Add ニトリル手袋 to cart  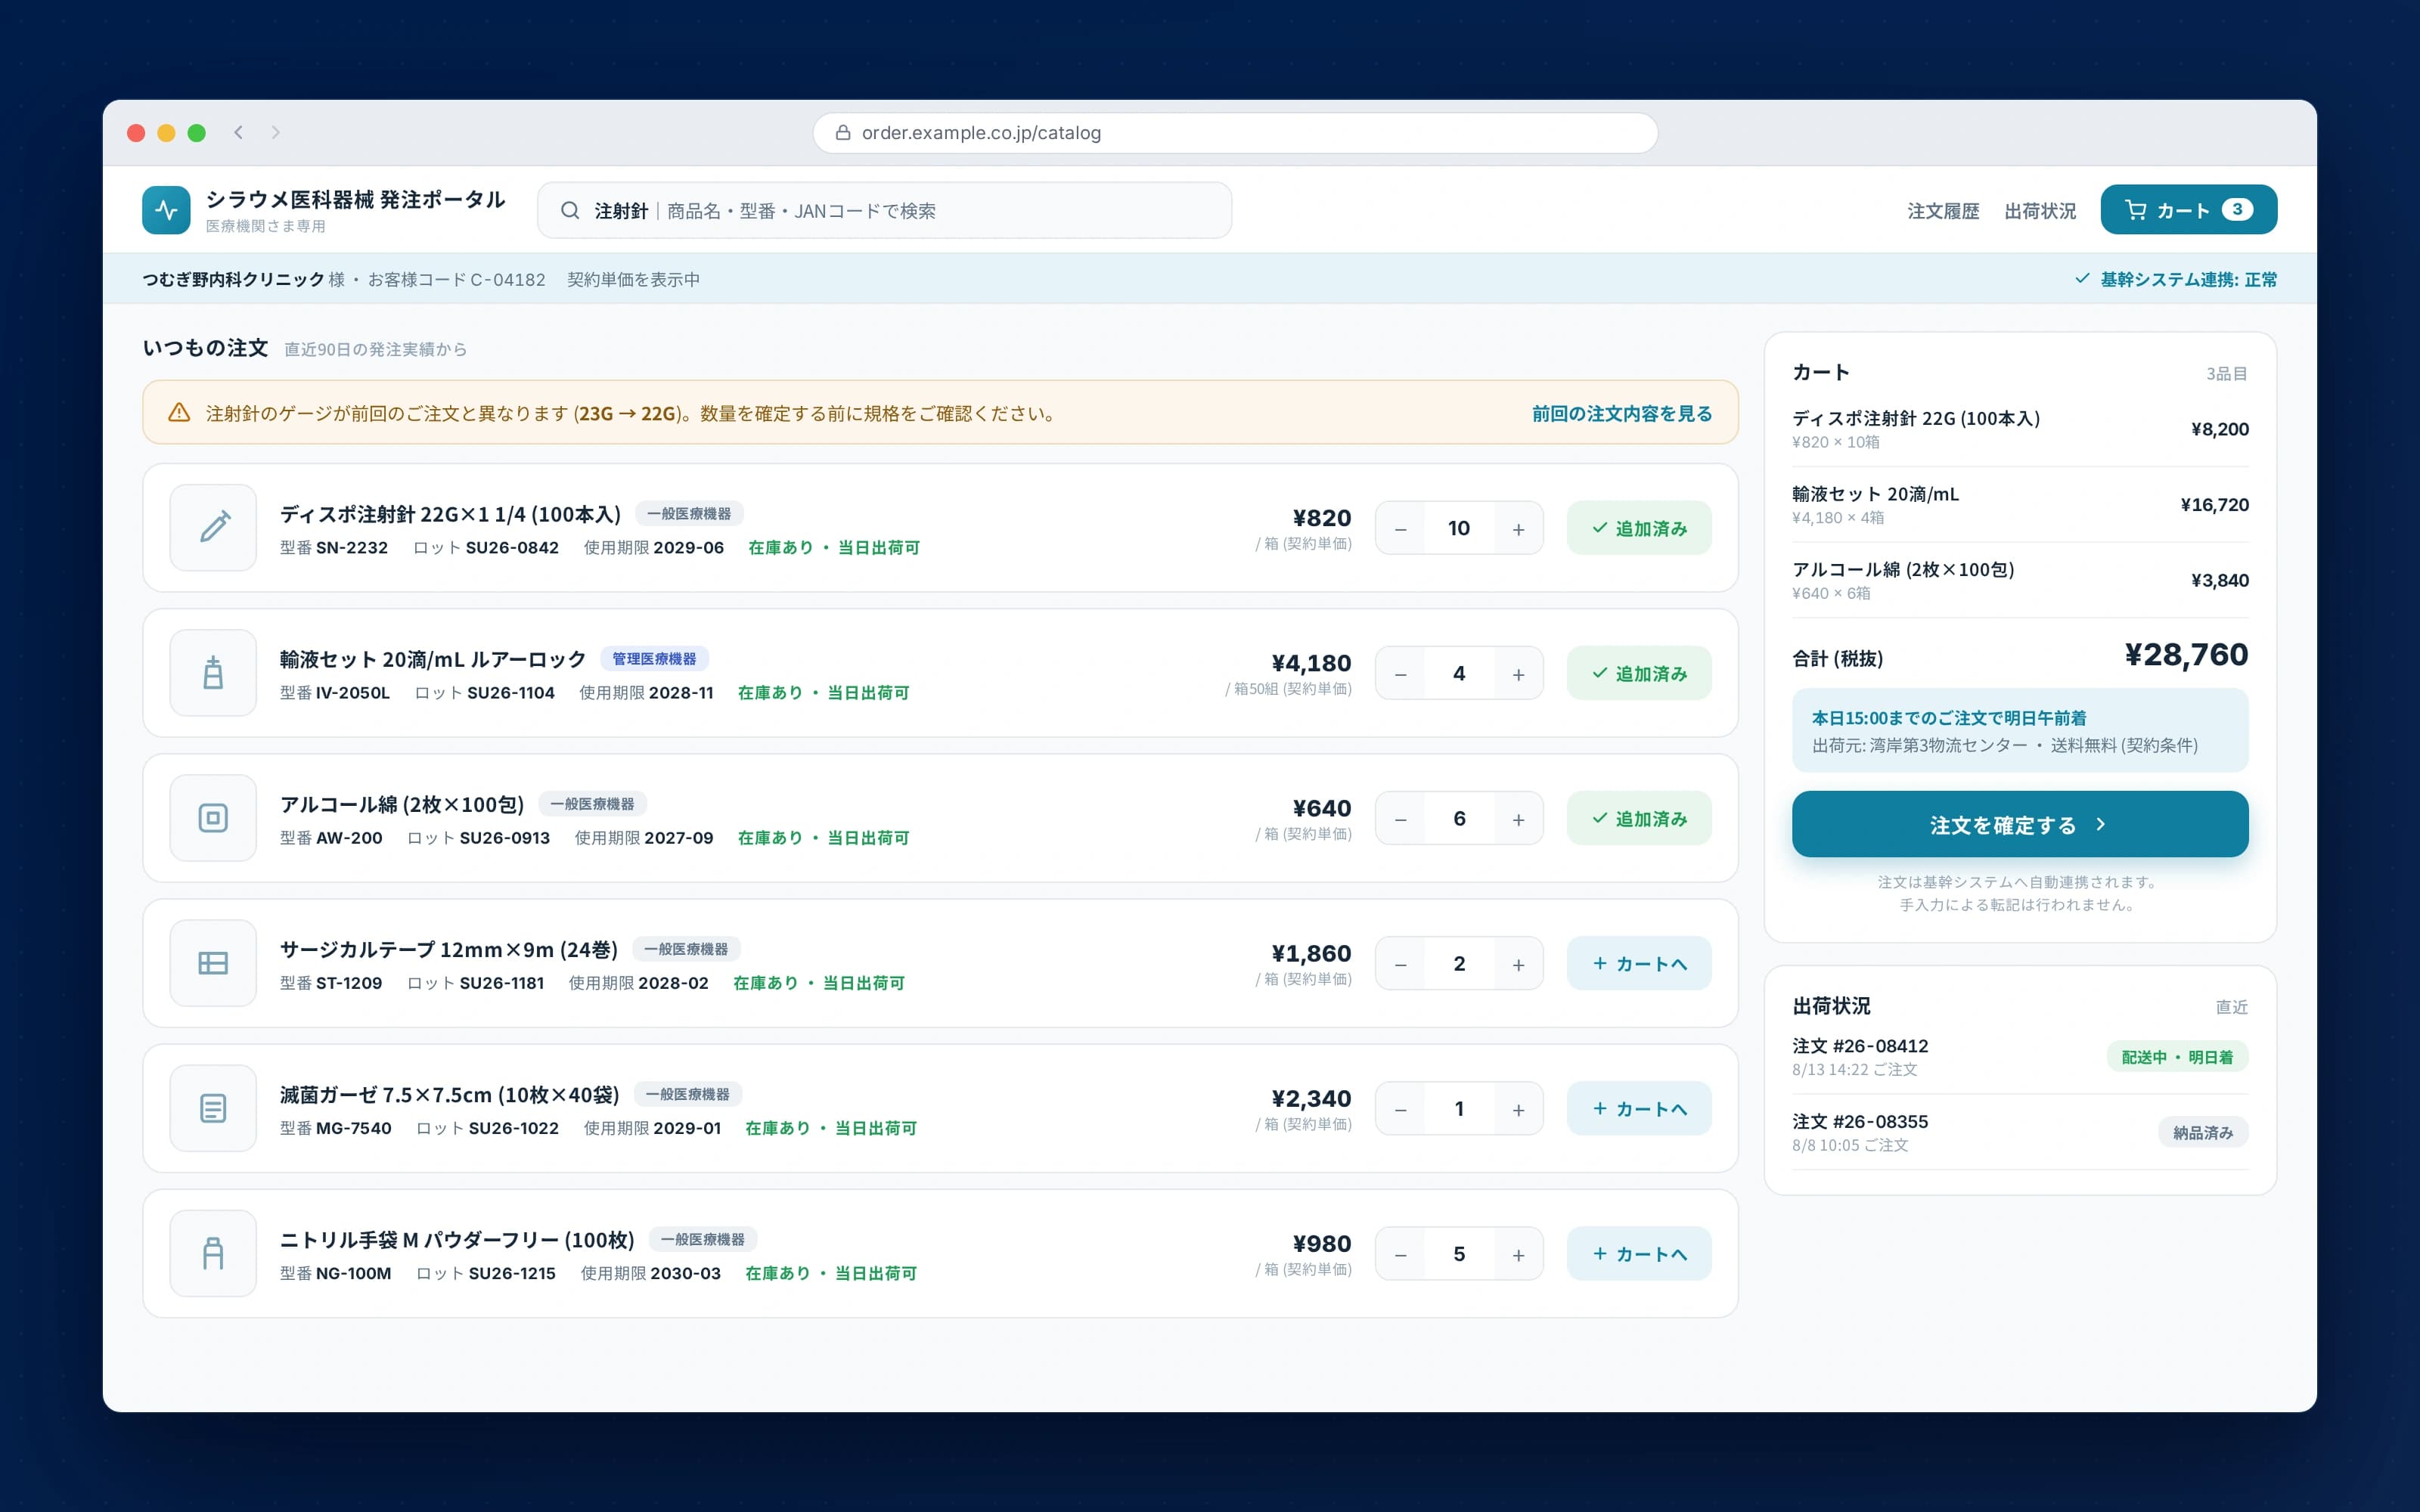[x=1639, y=1253]
